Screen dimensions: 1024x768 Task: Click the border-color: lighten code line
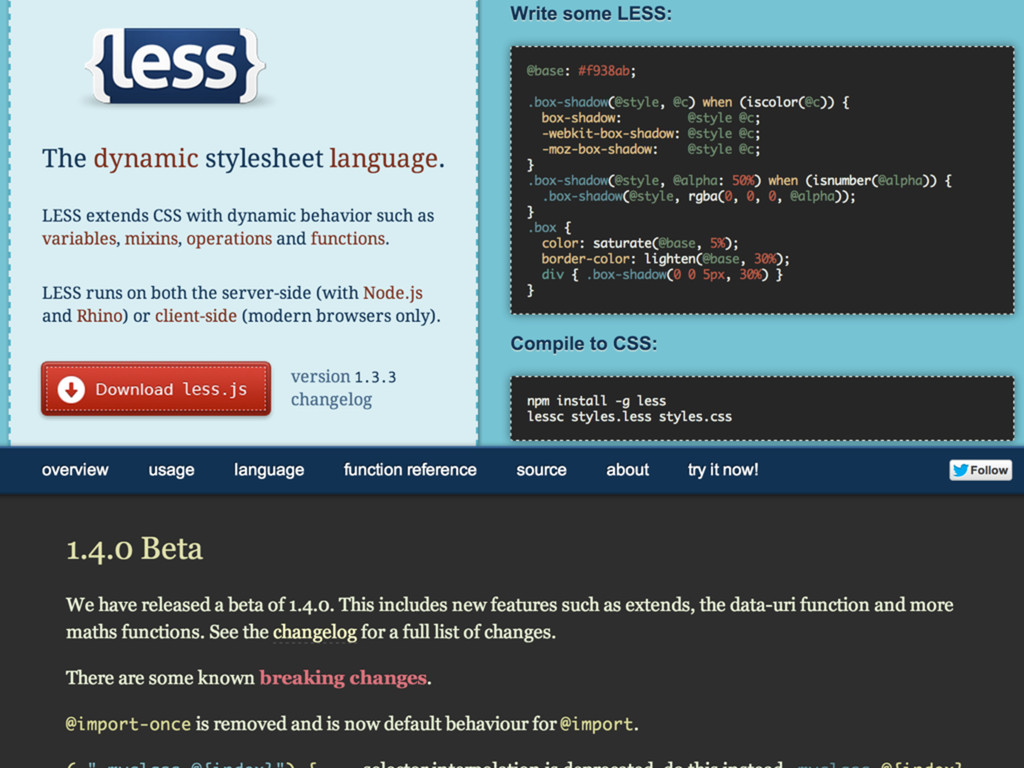click(x=665, y=259)
